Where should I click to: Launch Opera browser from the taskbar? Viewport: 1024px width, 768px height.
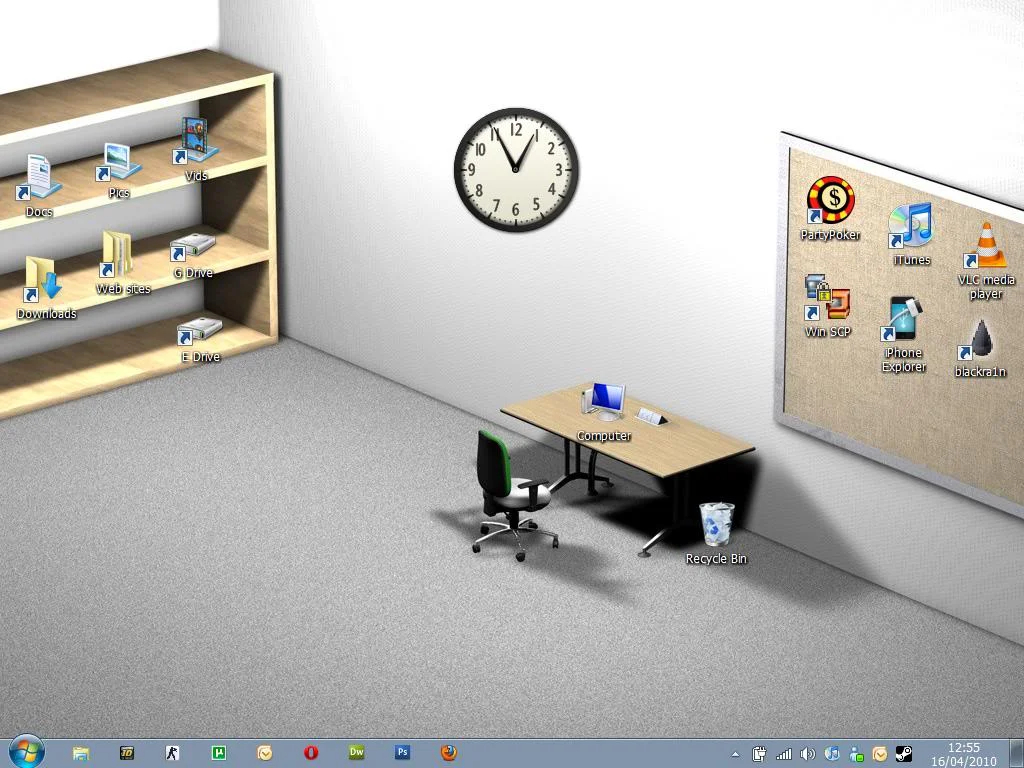(x=311, y=753)
